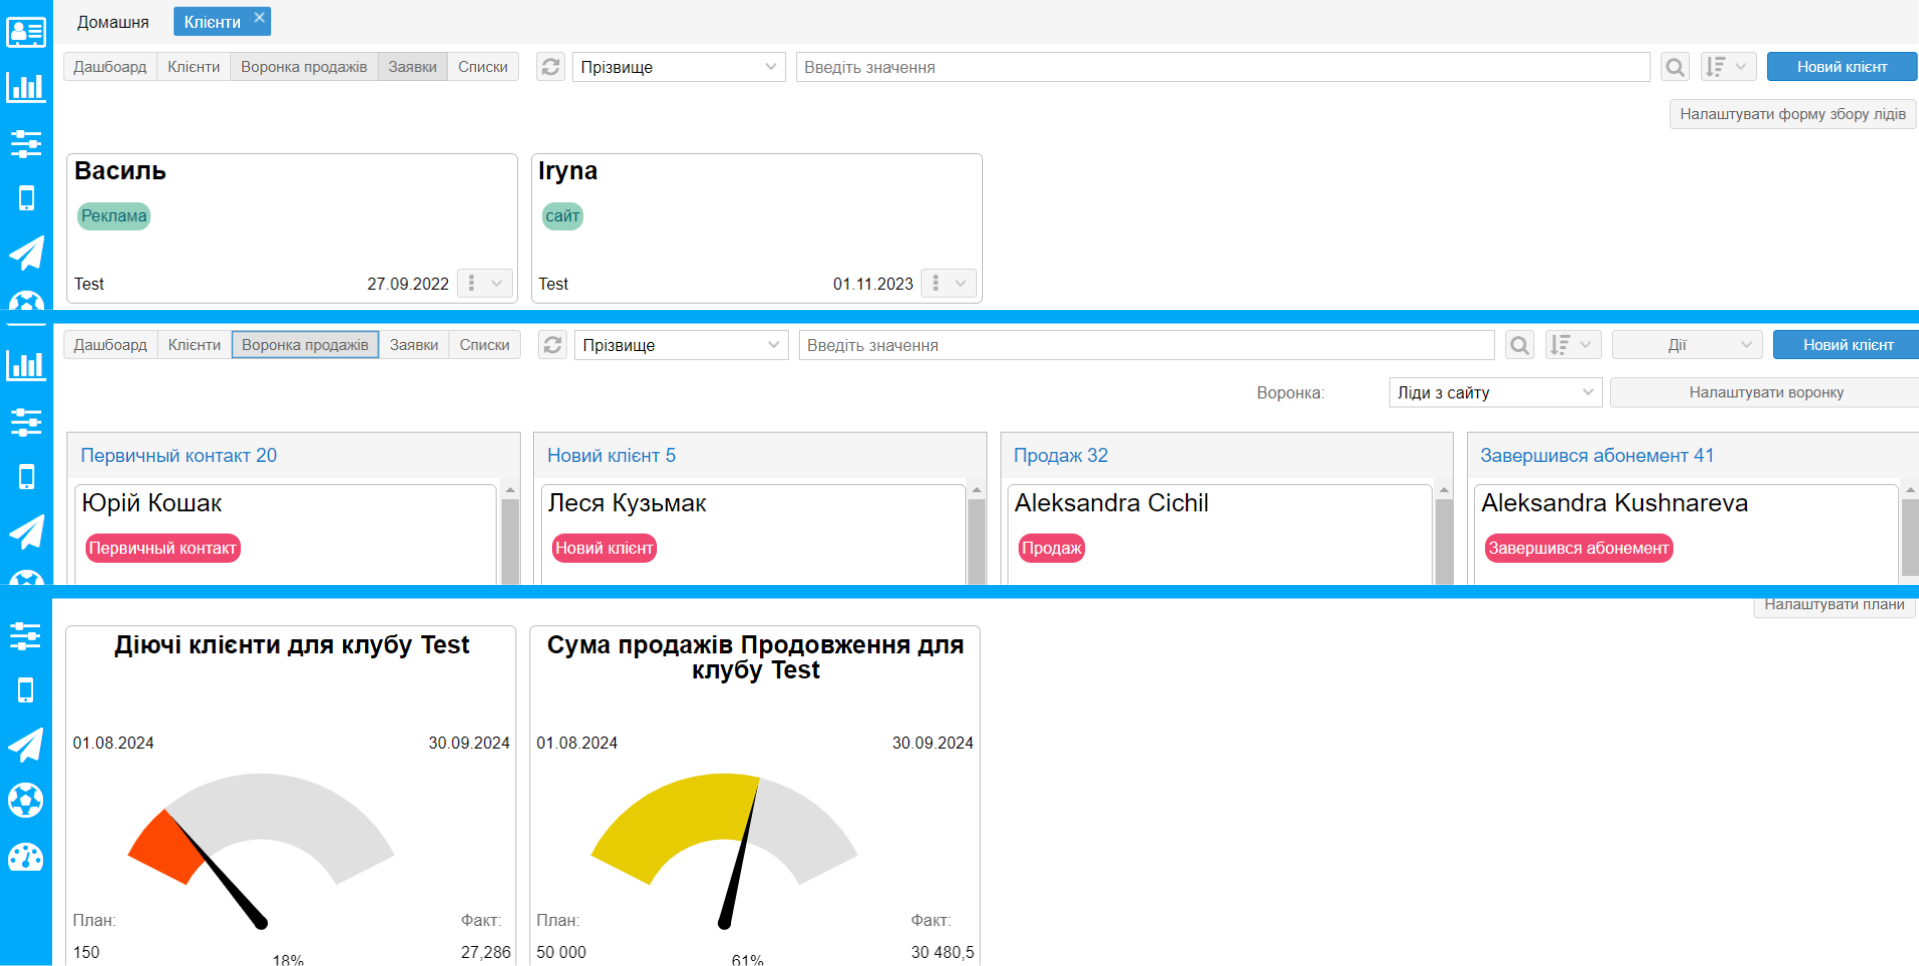Click Налаштувати форму збору лідів
1919x966 pixels.
click(x=1793, y=114)
